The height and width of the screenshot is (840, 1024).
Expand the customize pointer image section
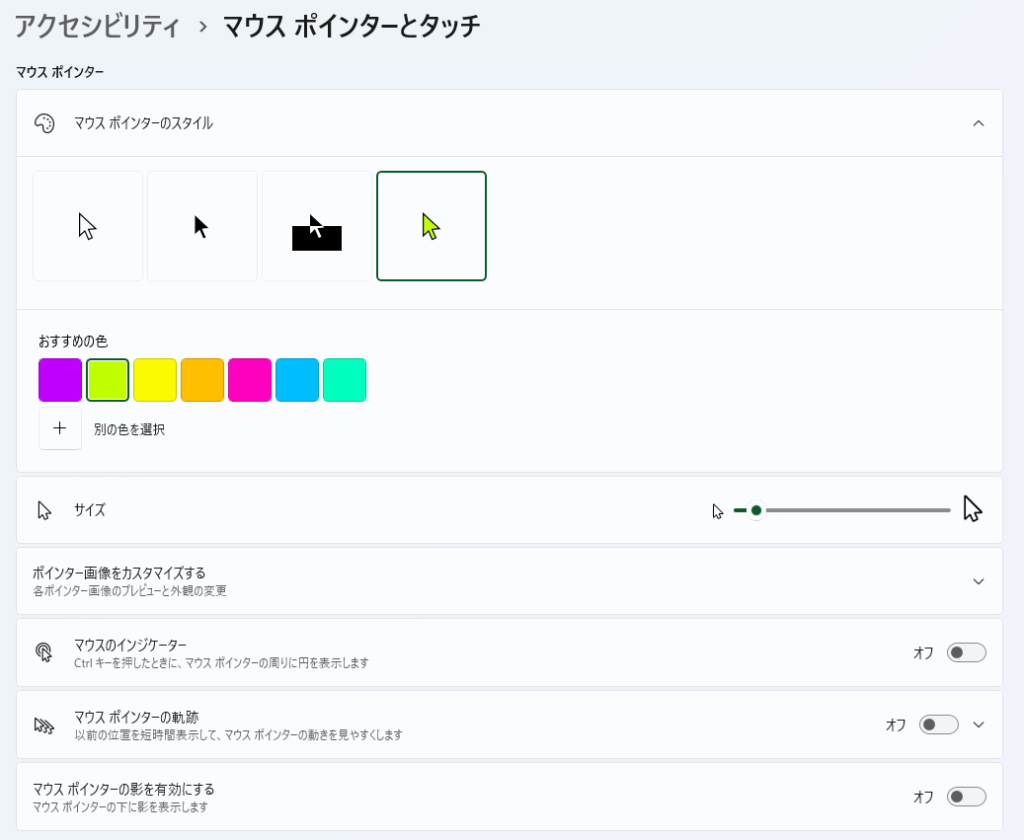[978, 581]
